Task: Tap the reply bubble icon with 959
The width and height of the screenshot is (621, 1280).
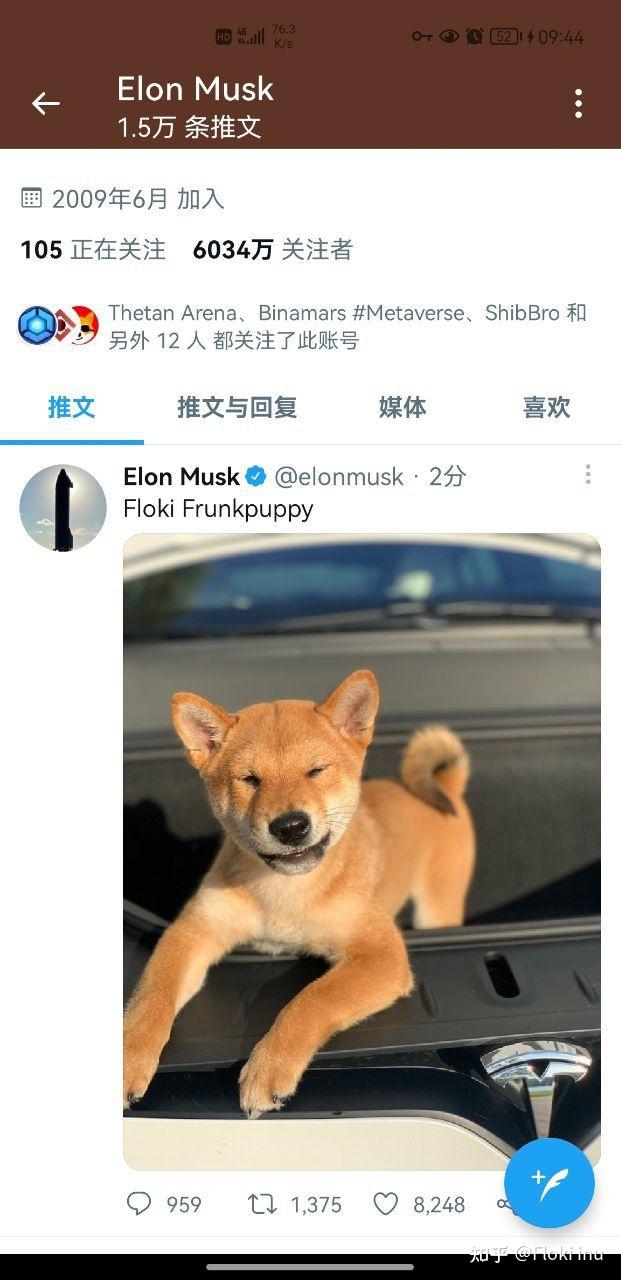Action: point(139,1204)
